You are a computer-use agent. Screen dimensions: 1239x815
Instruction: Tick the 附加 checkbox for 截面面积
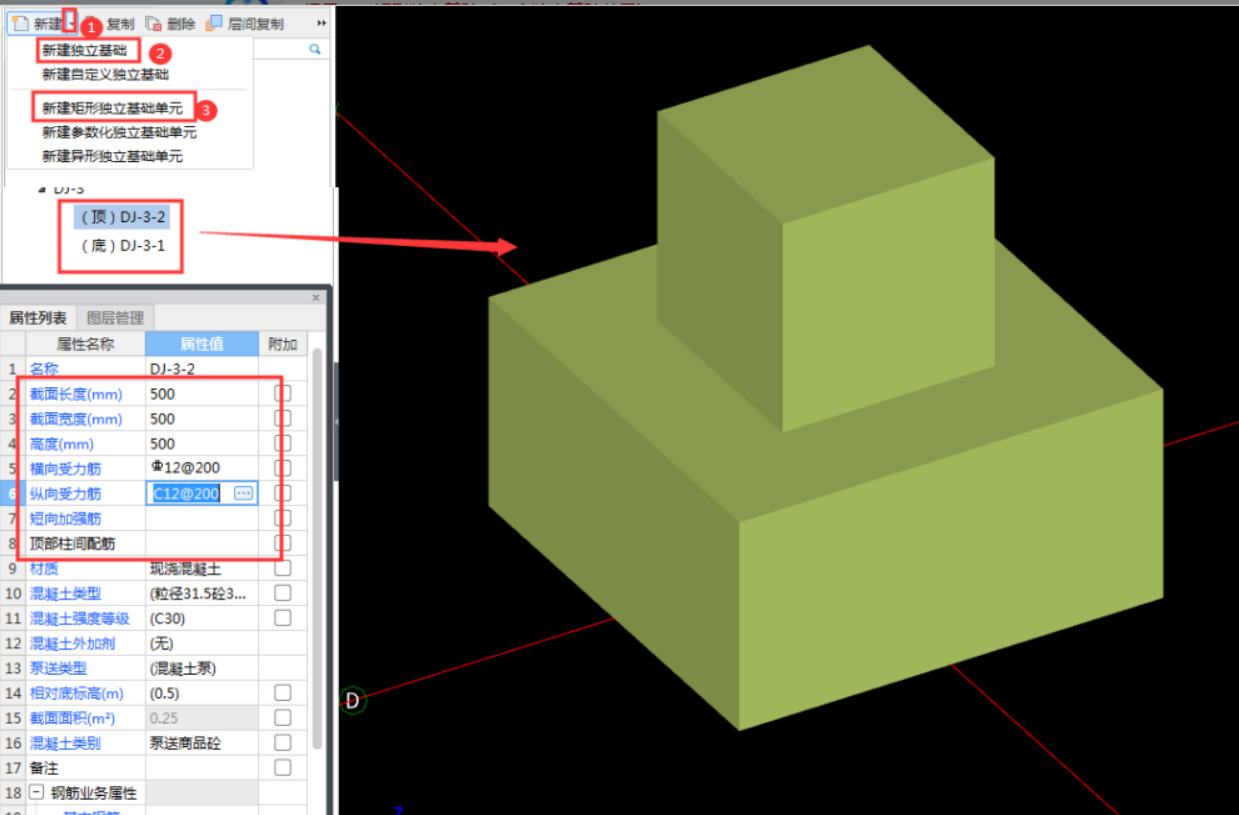(283, 718)
